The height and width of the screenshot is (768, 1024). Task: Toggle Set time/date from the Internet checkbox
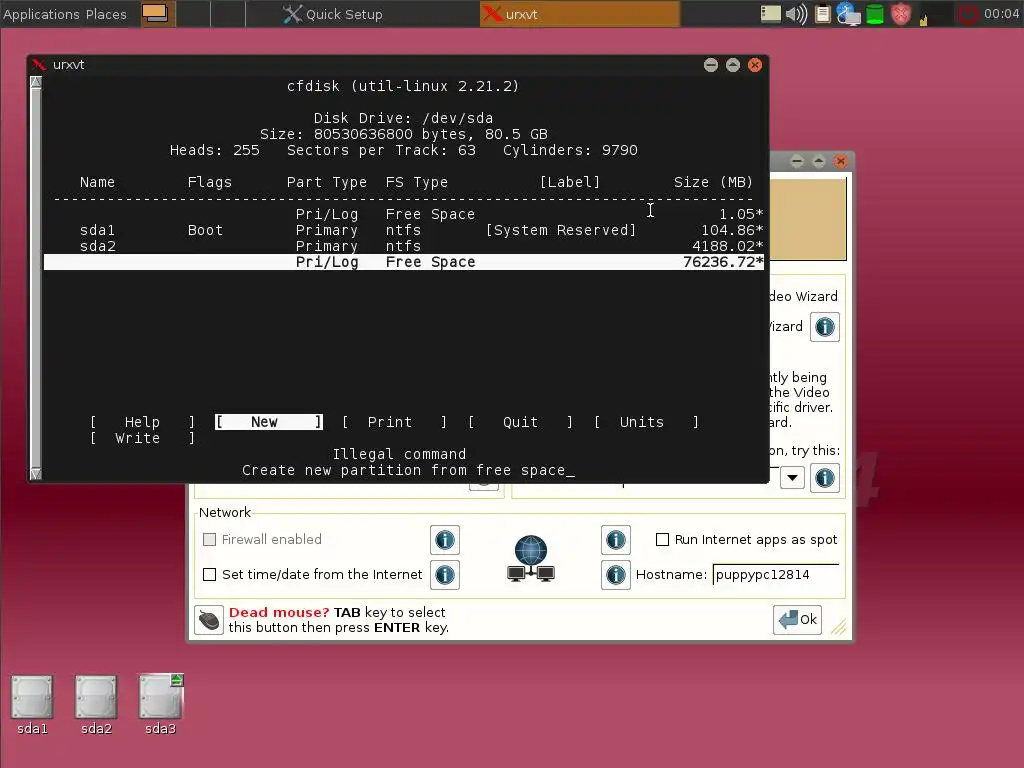pyautogui.click(x=210, y=575)
